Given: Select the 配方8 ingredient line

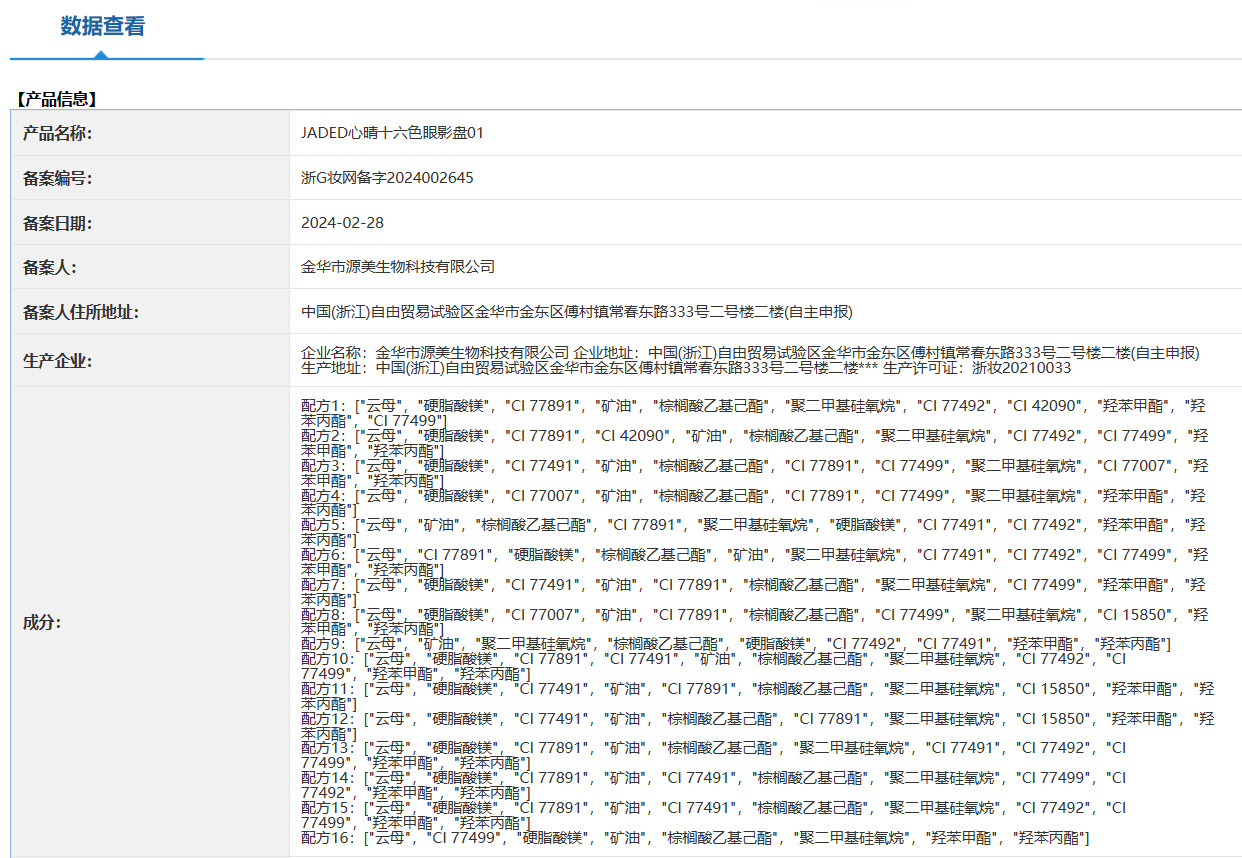Looking at the screenshot, I should (x=754, y=621).
